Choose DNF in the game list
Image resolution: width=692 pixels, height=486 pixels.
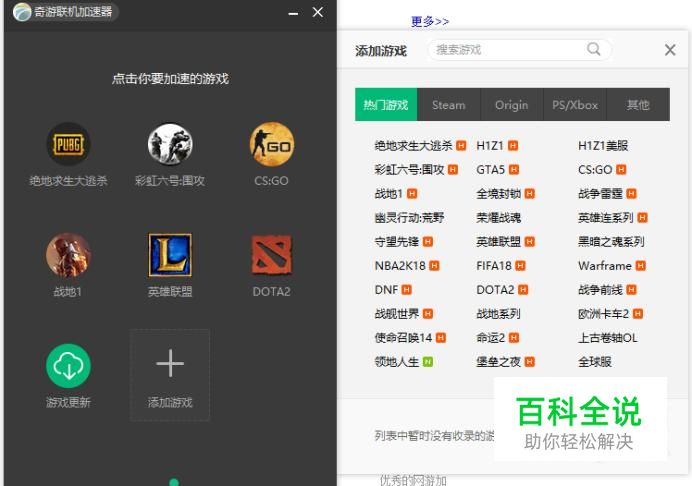386,290
